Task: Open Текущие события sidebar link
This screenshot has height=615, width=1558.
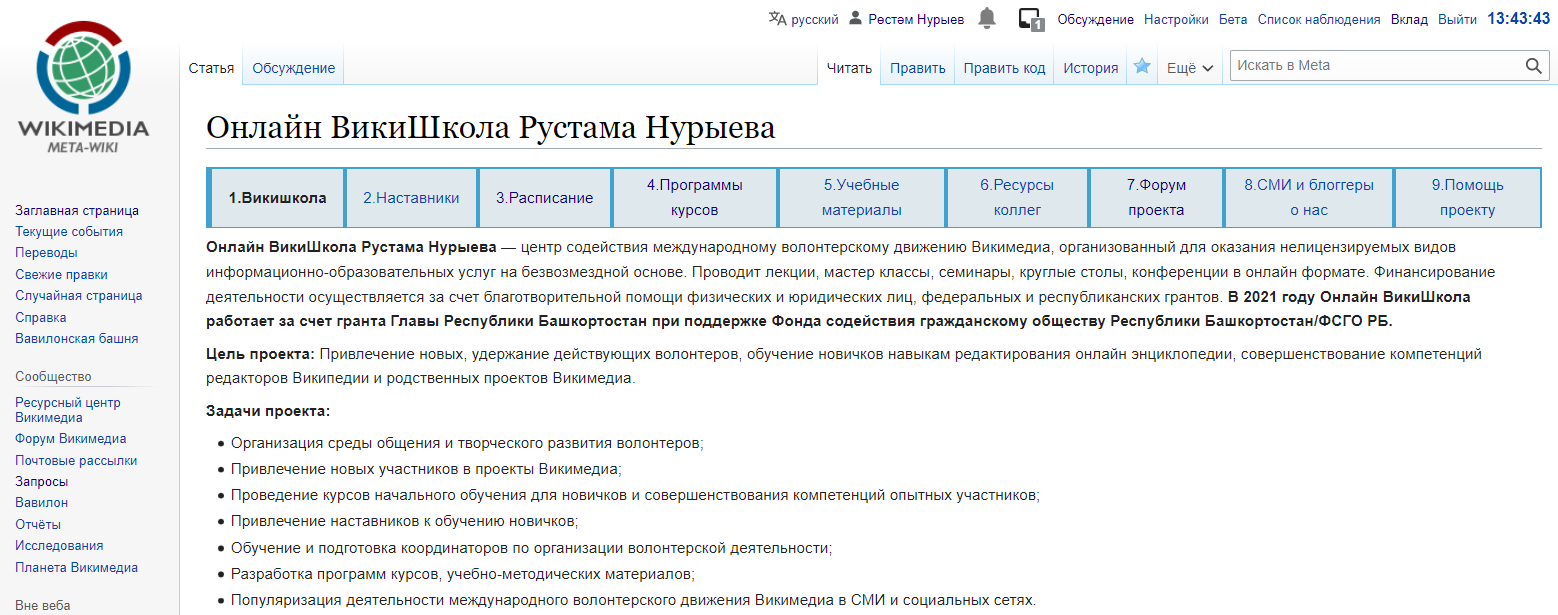Action: click(x=69, y=231)
